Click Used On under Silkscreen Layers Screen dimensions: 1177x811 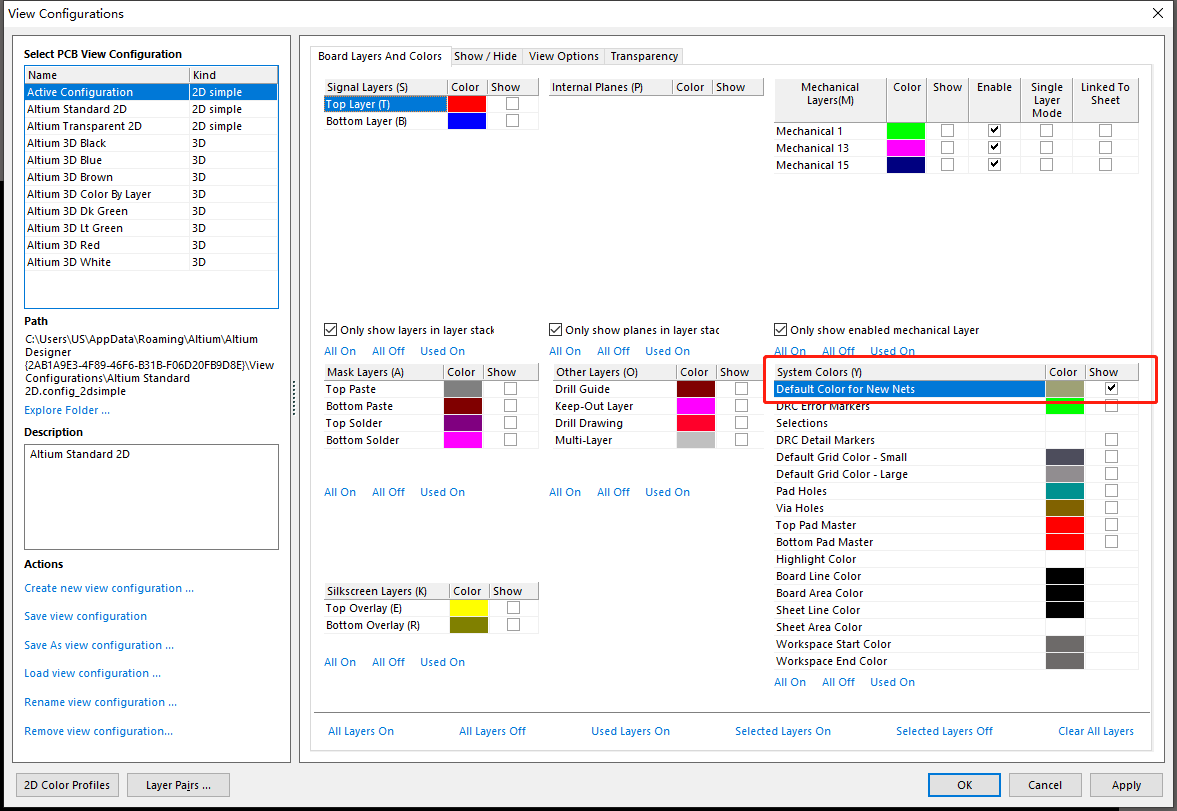(442, 662)
